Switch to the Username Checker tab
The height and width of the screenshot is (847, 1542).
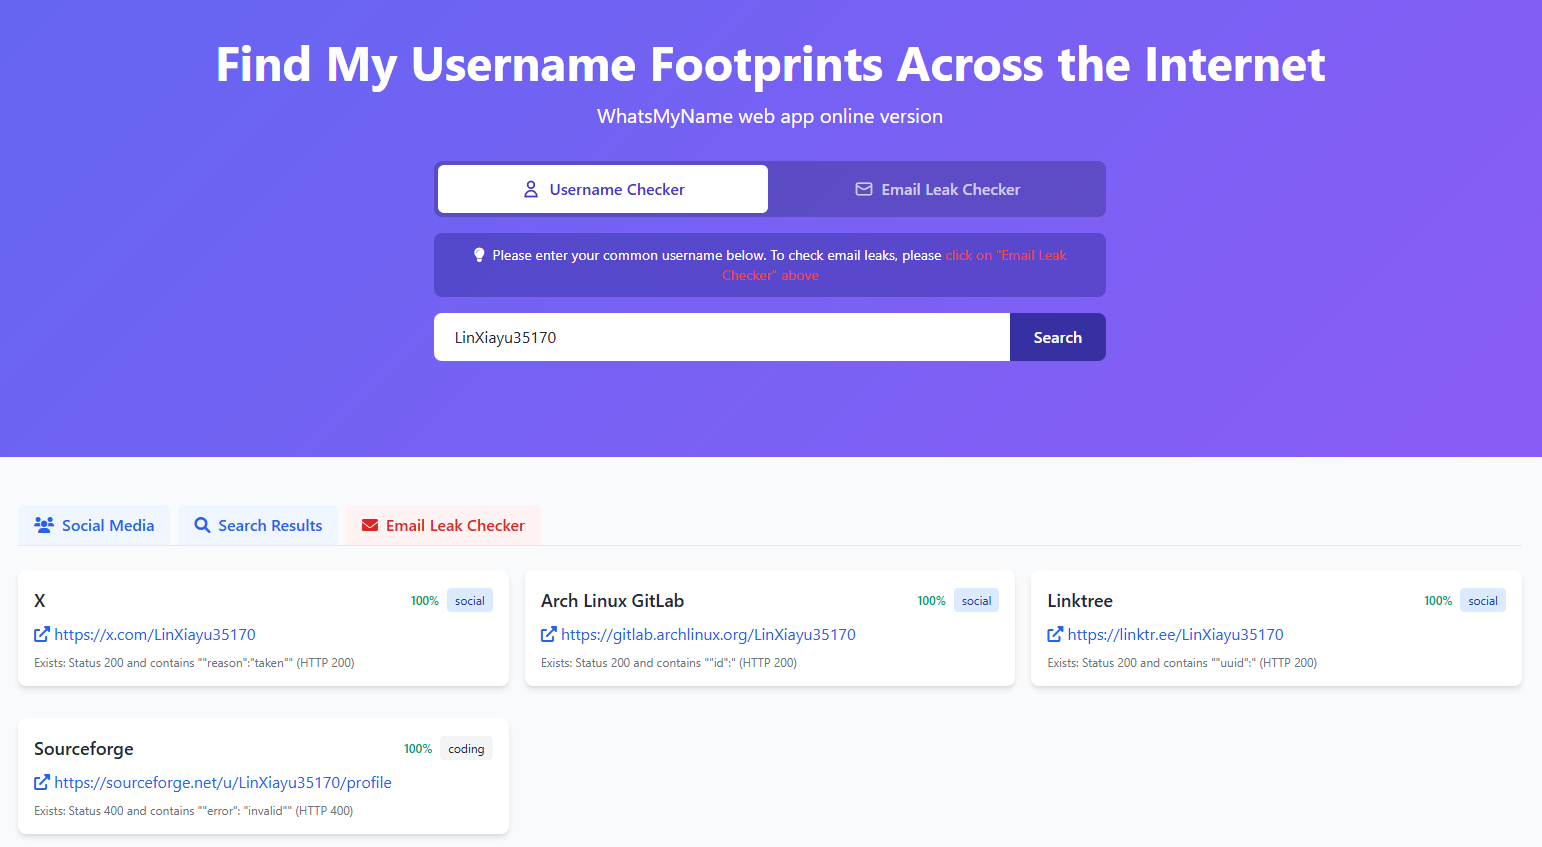[603, 189]
